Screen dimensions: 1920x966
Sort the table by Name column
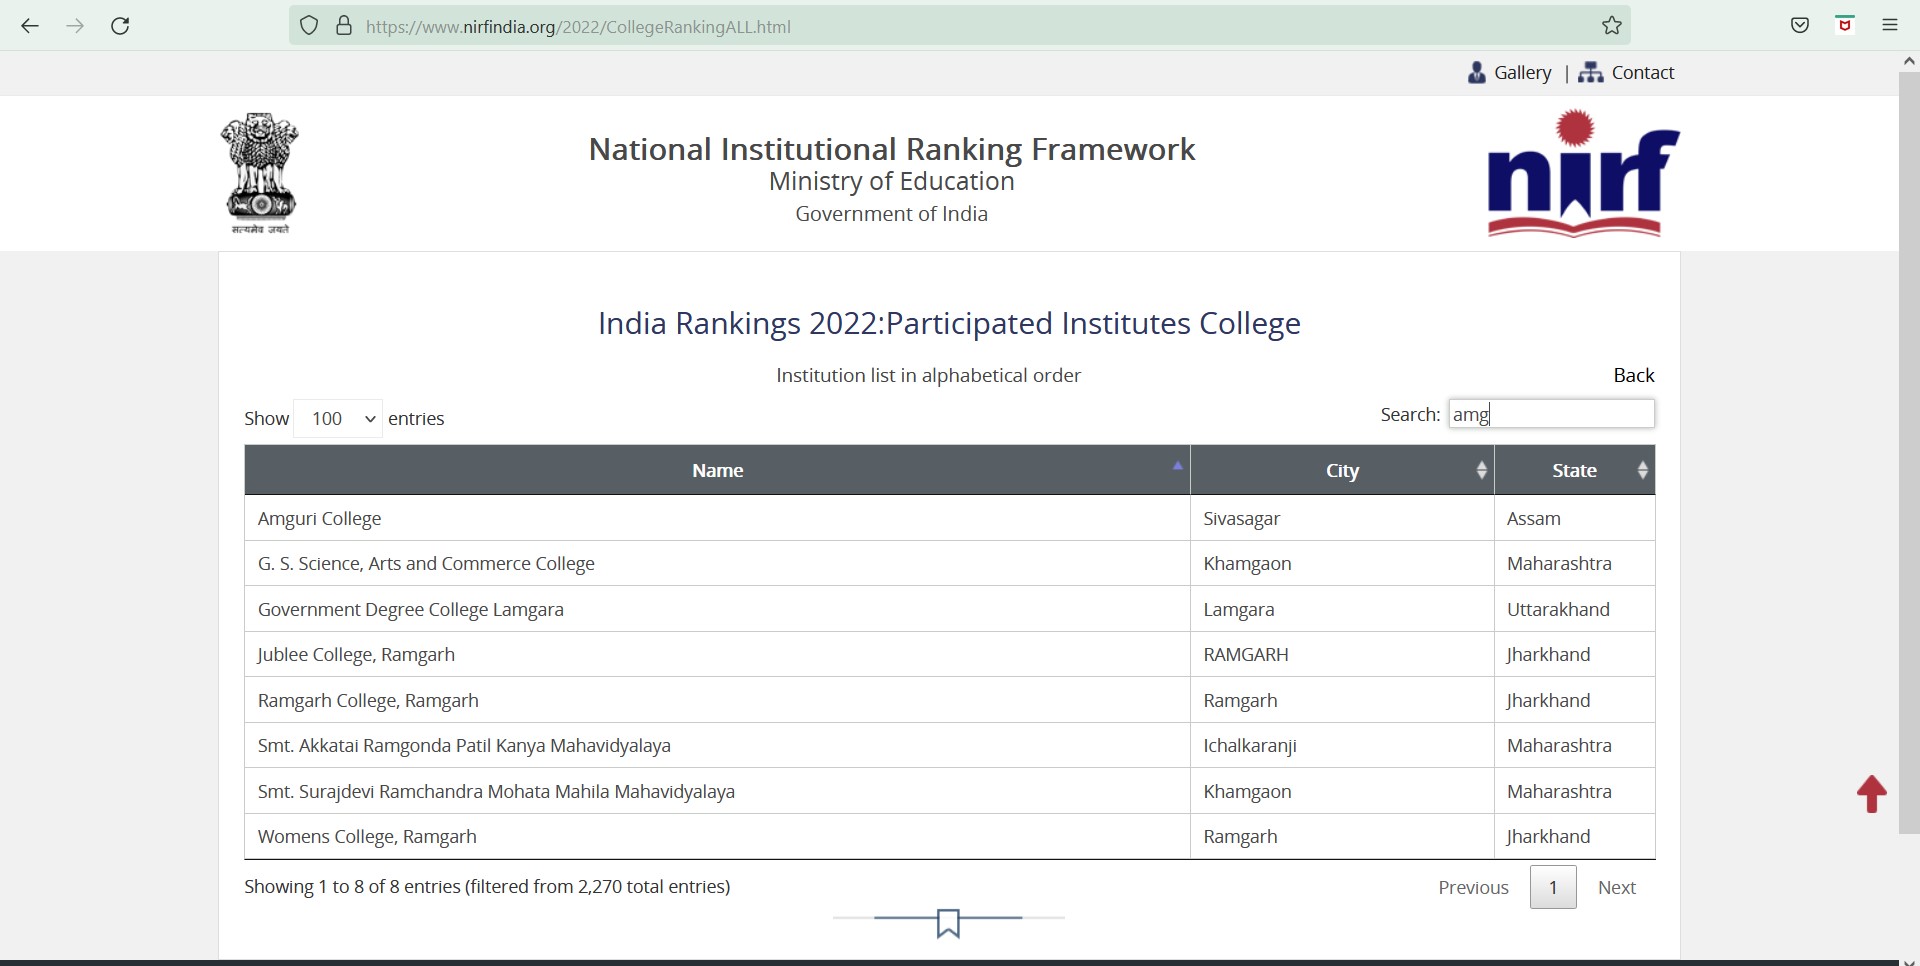(717, 471)
